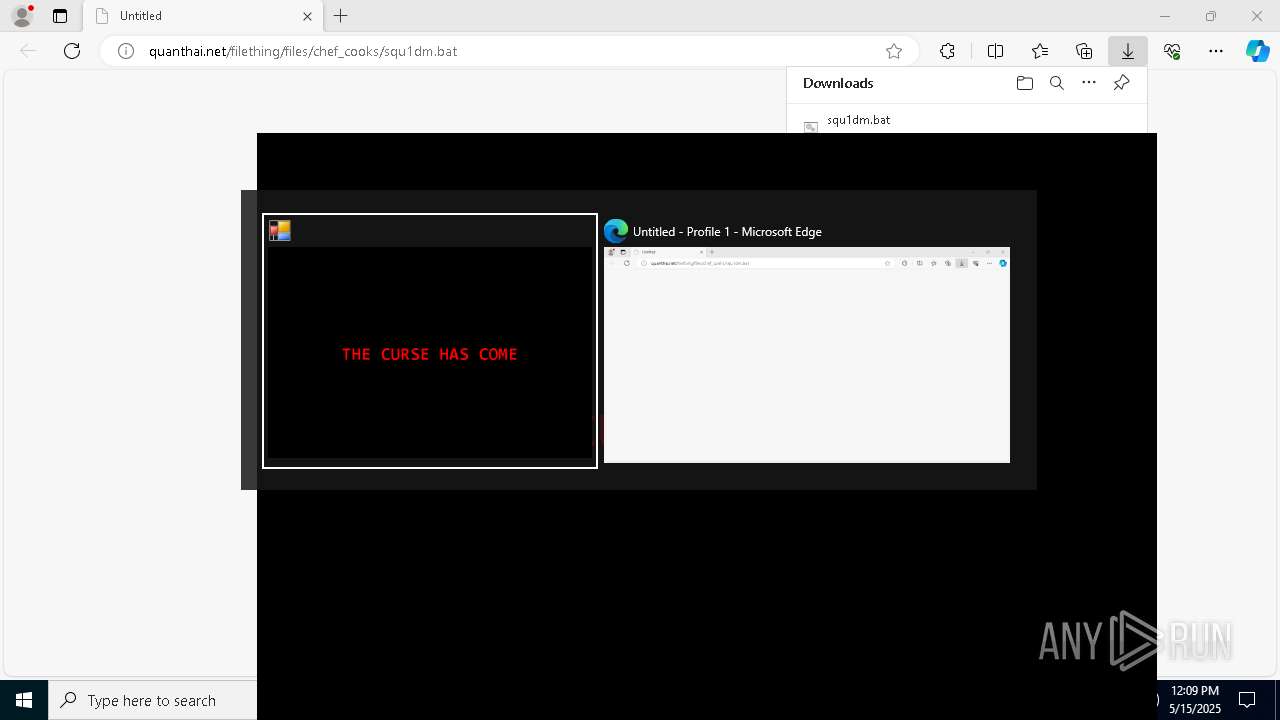The image size is (1280, 720).
Task: Open the Edge profile icon
Action: click(x=22, y=16)
